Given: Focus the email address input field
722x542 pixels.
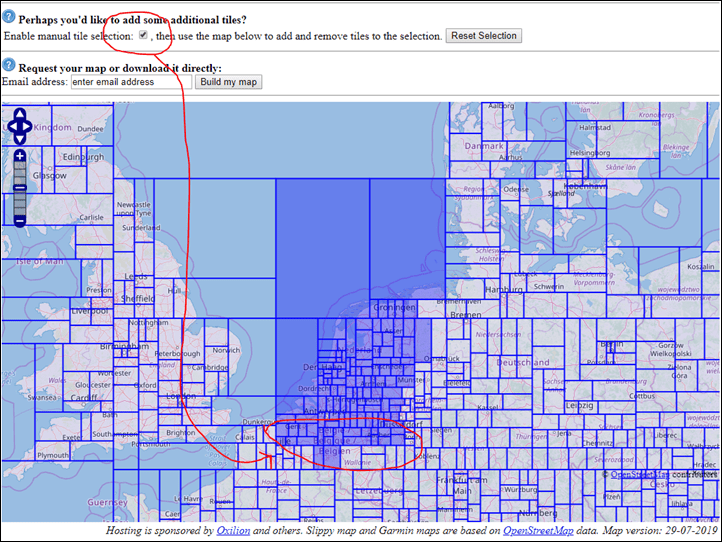Looking at the screenshot, I should click(131, 82).
